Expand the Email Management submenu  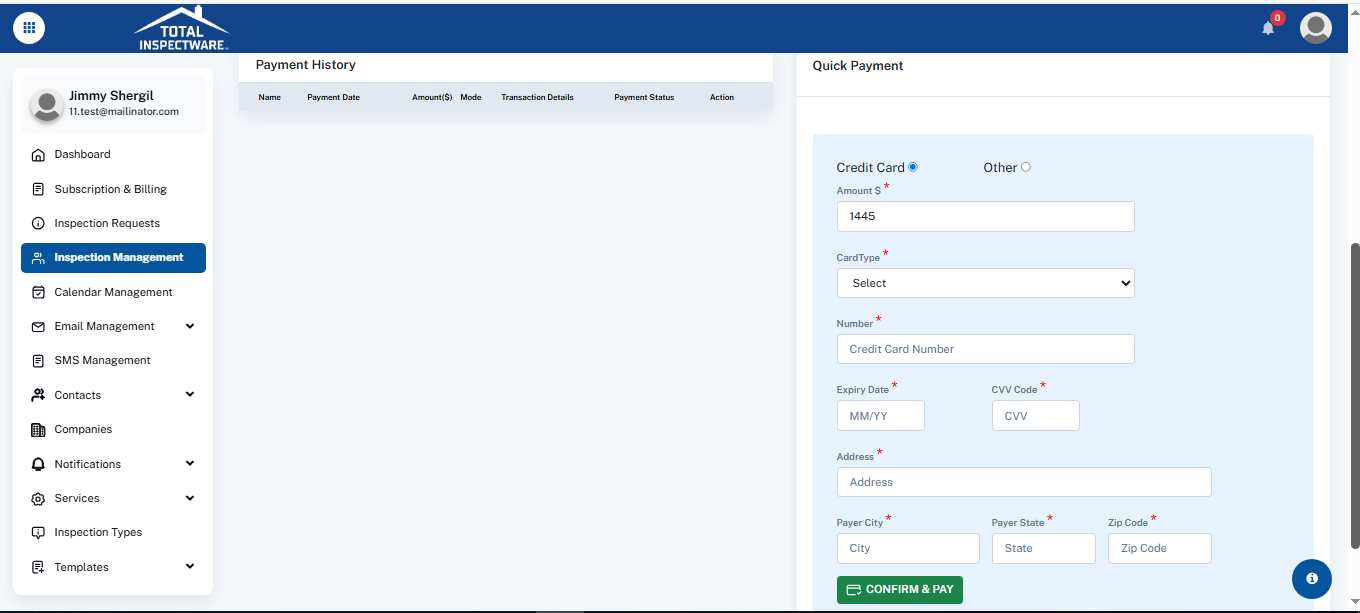(190, 326)
